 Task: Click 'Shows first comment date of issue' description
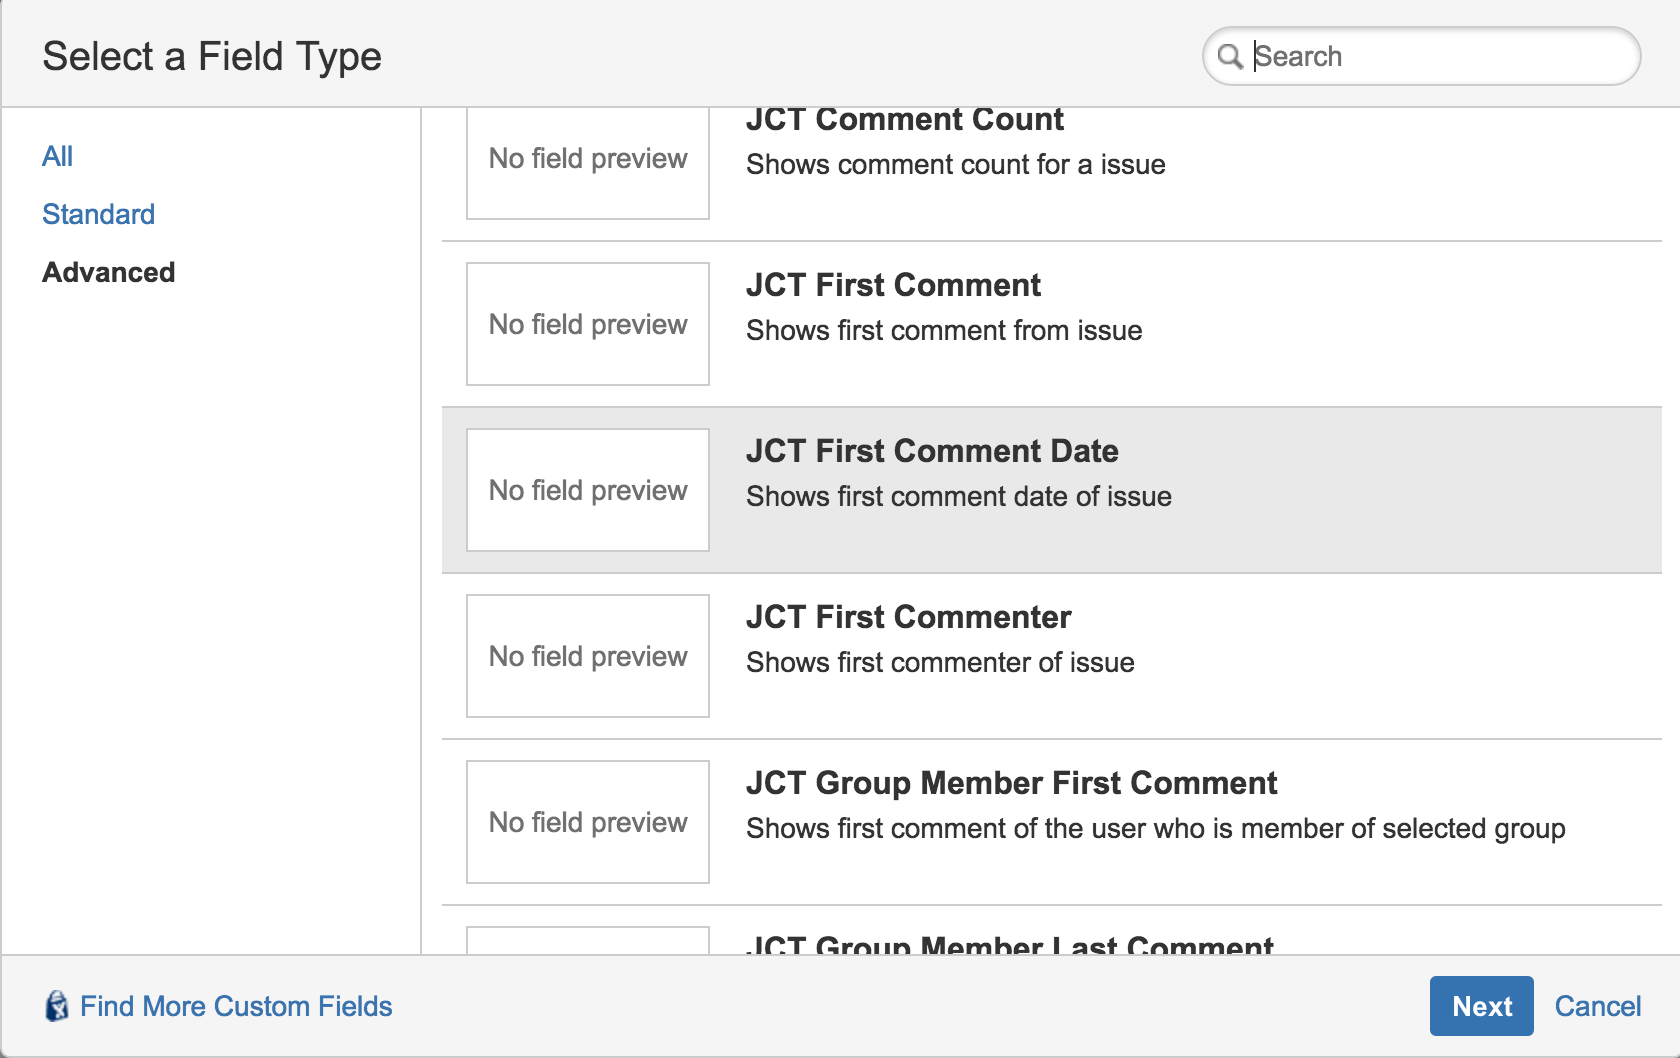959,496
